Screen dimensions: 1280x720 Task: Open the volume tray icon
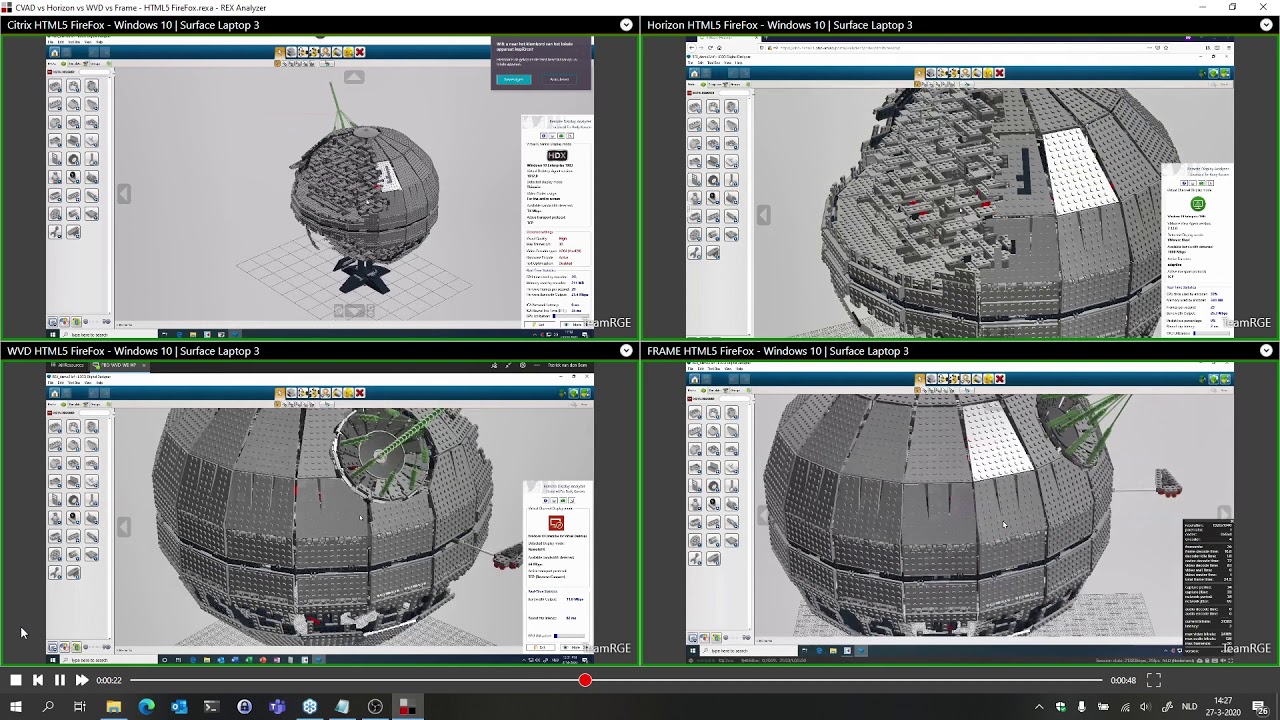[x=1145, y=707]
